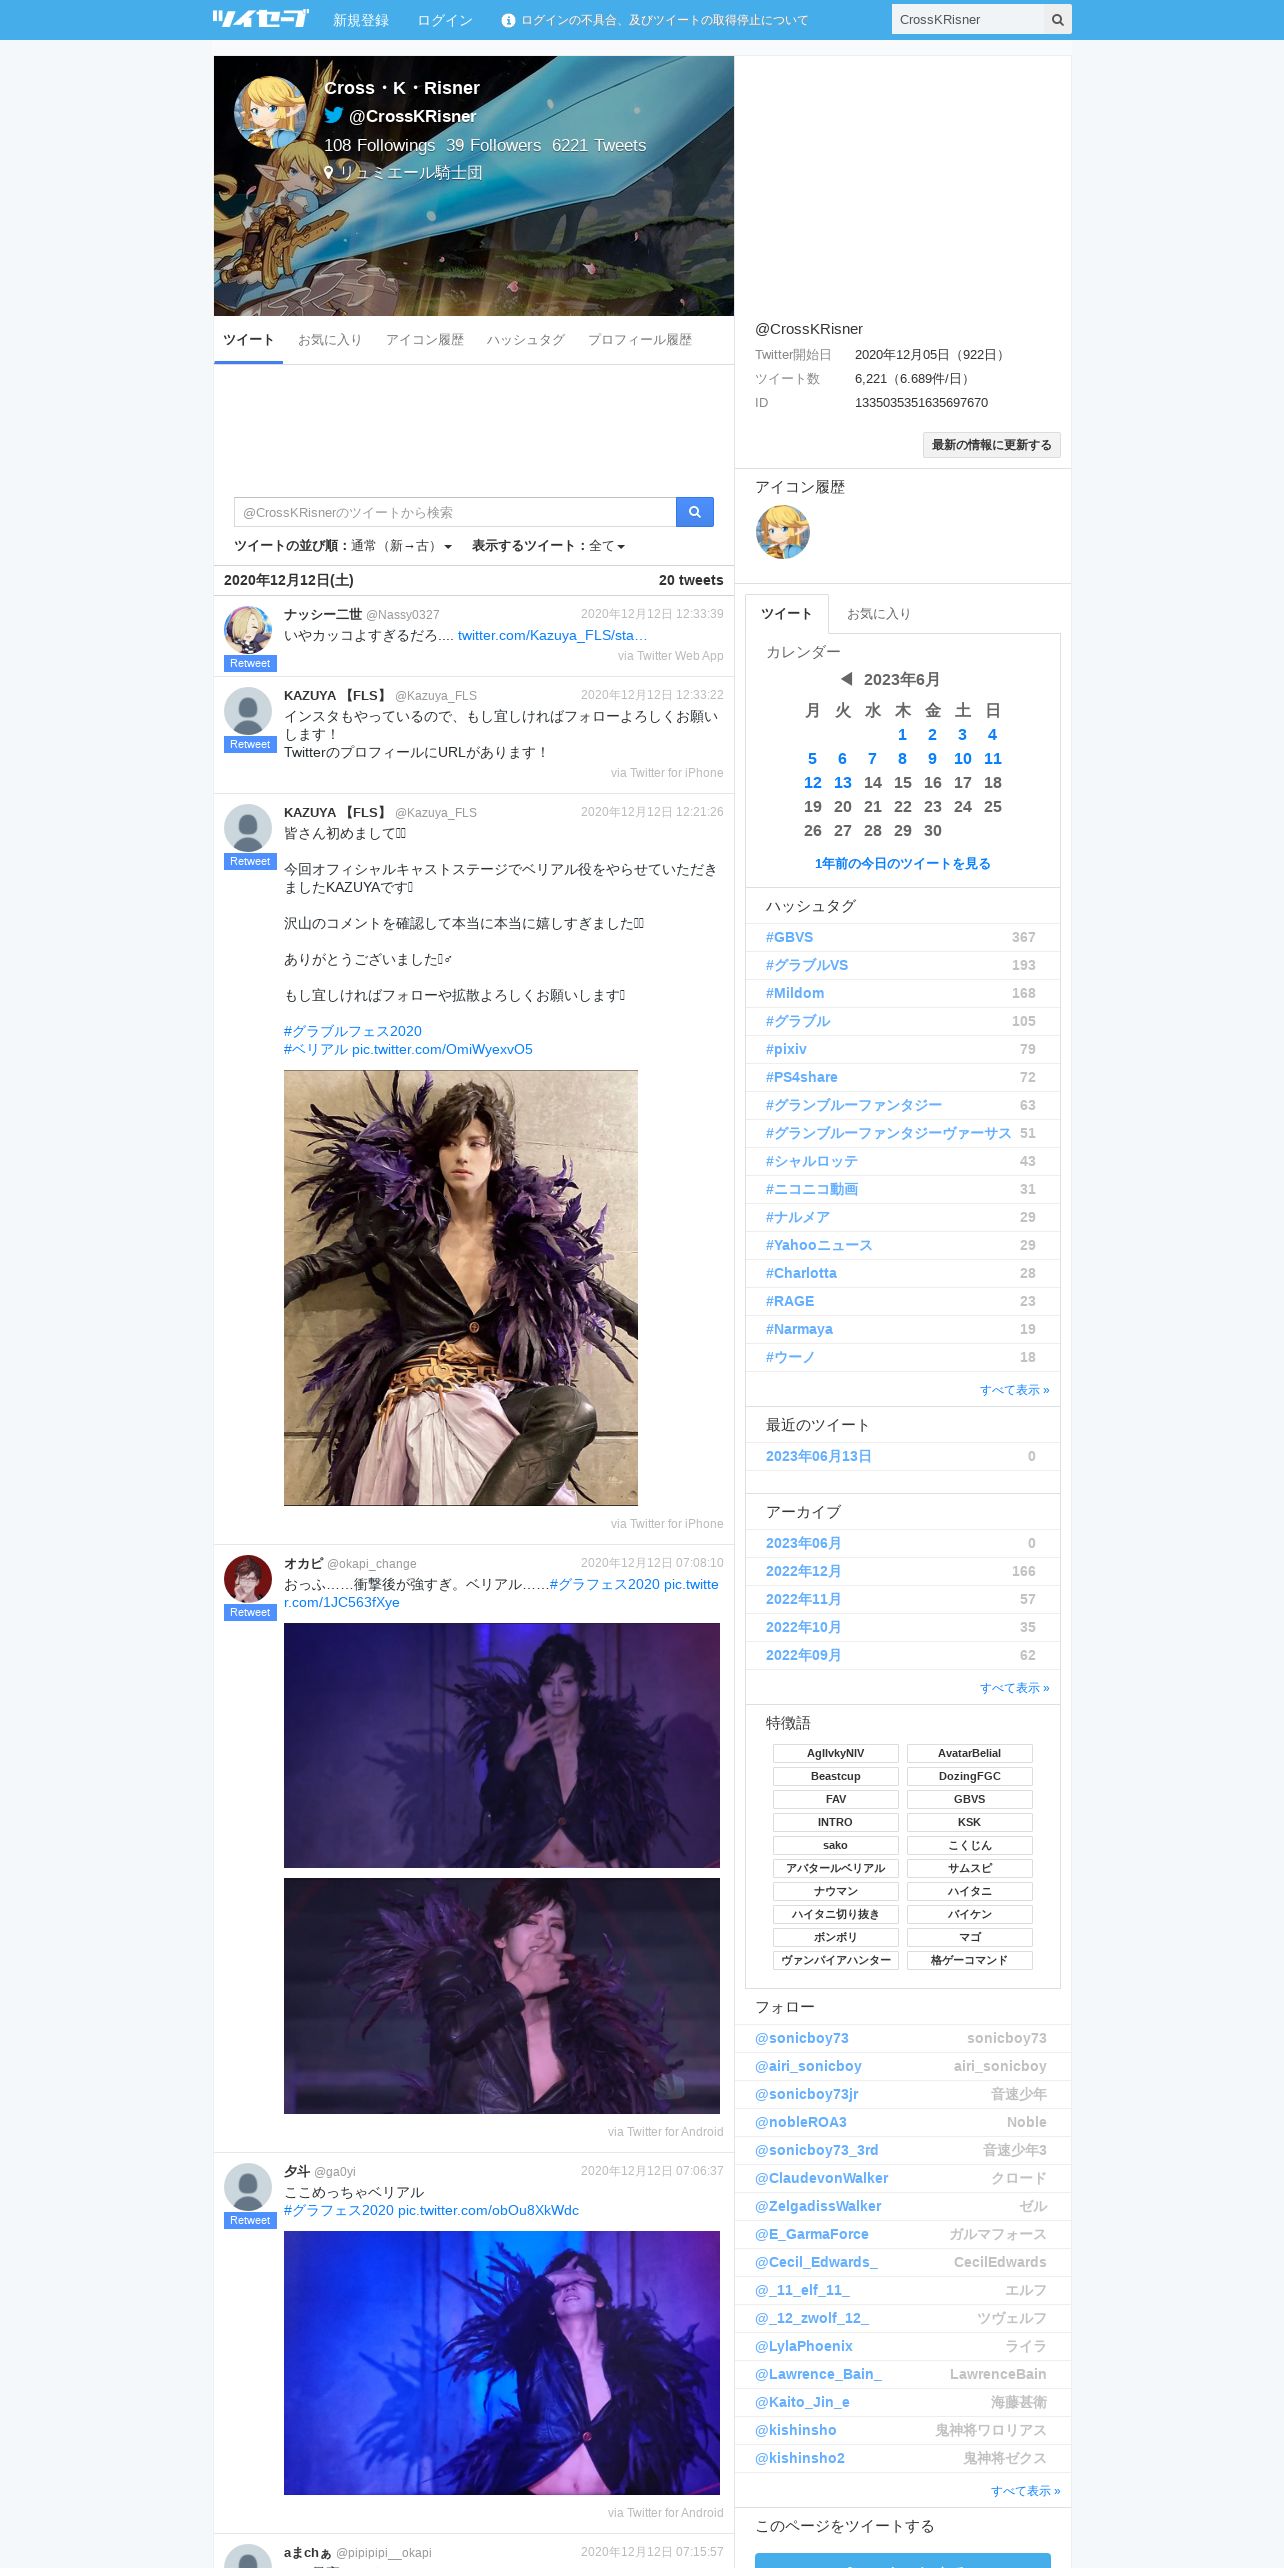Open the followed account @kishinsho2
Image resolution: width=1284 pixels, height=2568 pixels.
coord(800,2458)
